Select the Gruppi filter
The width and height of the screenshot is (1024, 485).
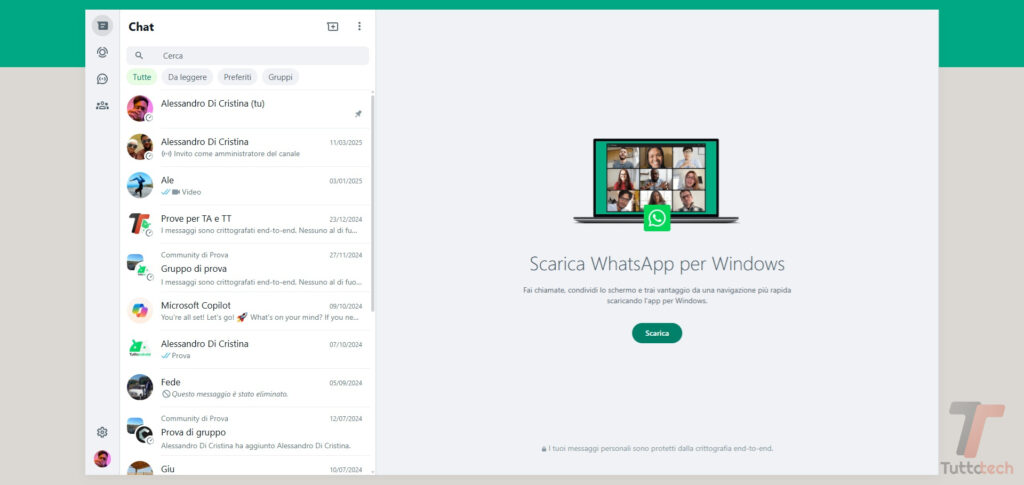pyautogui.click(x=280, y=77)
